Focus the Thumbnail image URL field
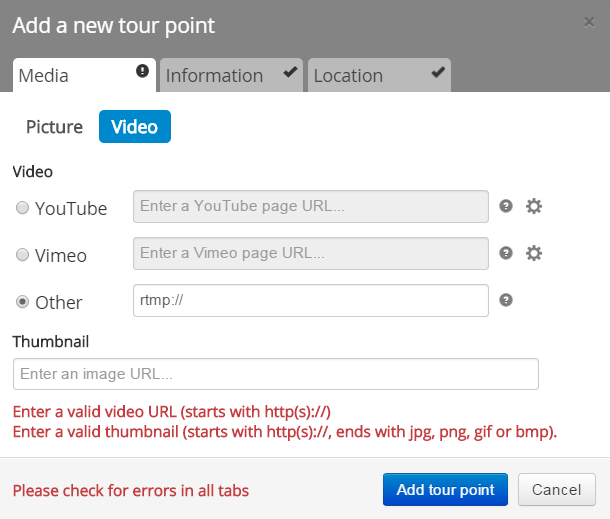 276,374
